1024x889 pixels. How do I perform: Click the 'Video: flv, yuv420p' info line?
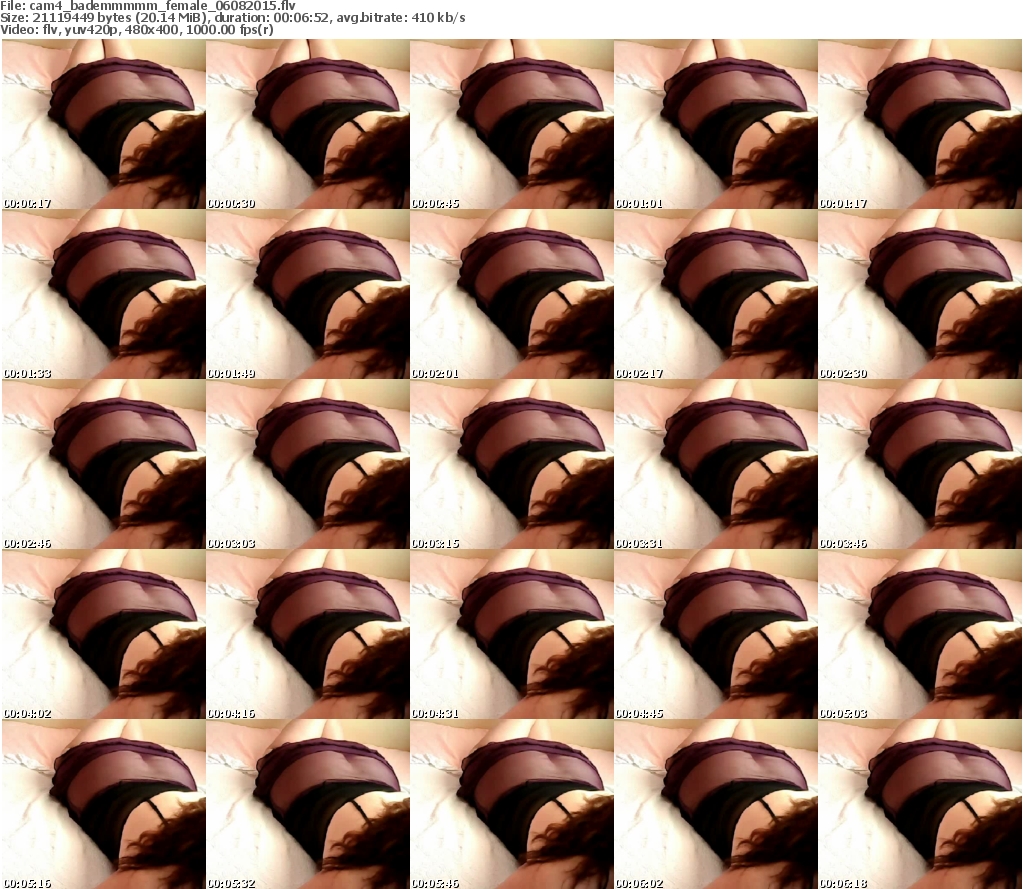(136, 29)
